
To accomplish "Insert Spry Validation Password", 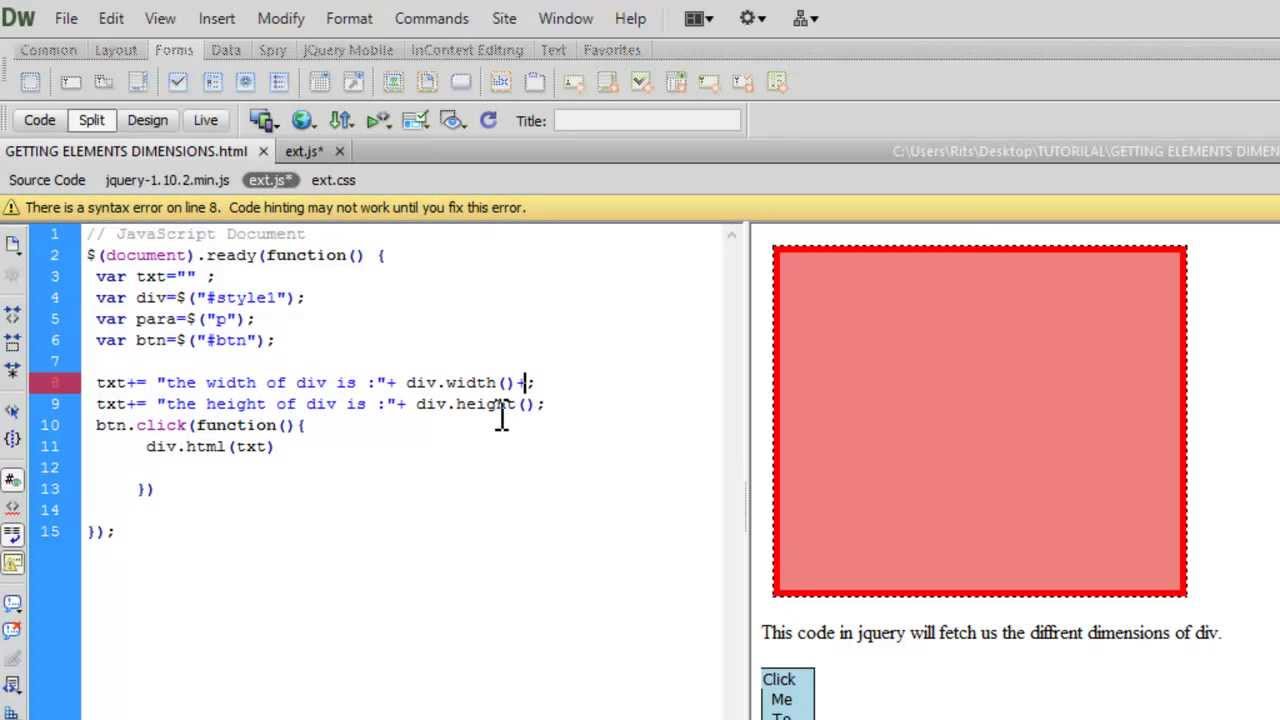I will tap(709, 82).
